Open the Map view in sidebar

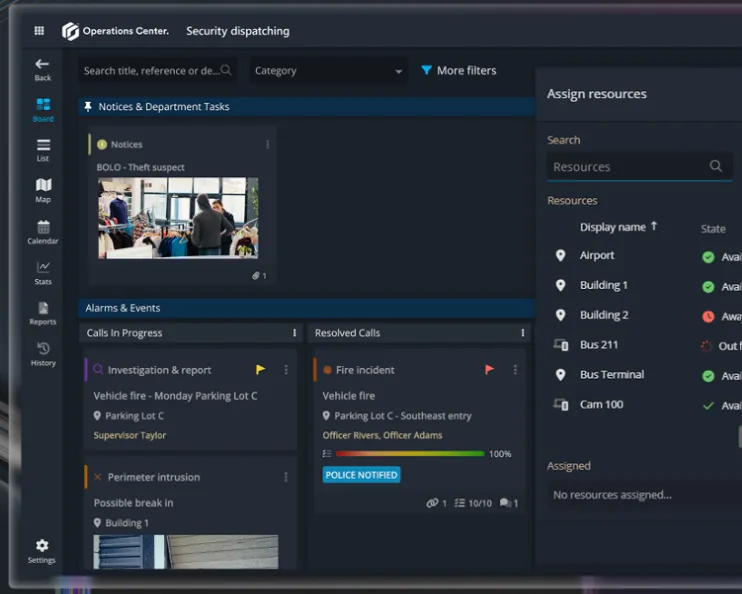click(43, 189)
